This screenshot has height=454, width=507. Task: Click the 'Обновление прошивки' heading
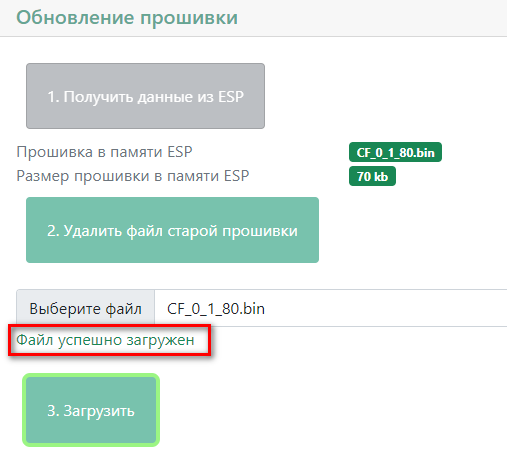tap(127, 17)
